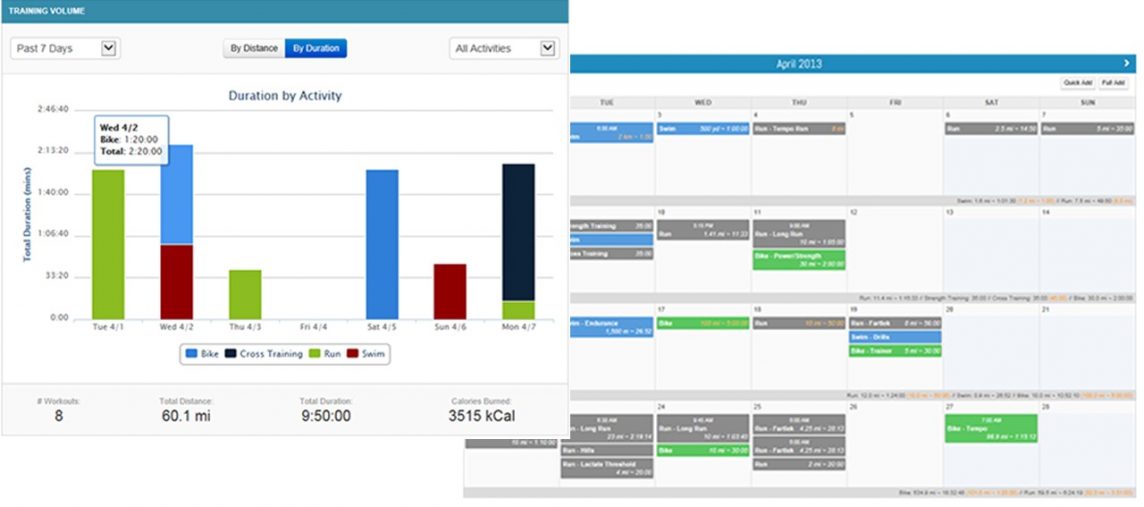Select the April 2013 calendar header

point(799,64)
